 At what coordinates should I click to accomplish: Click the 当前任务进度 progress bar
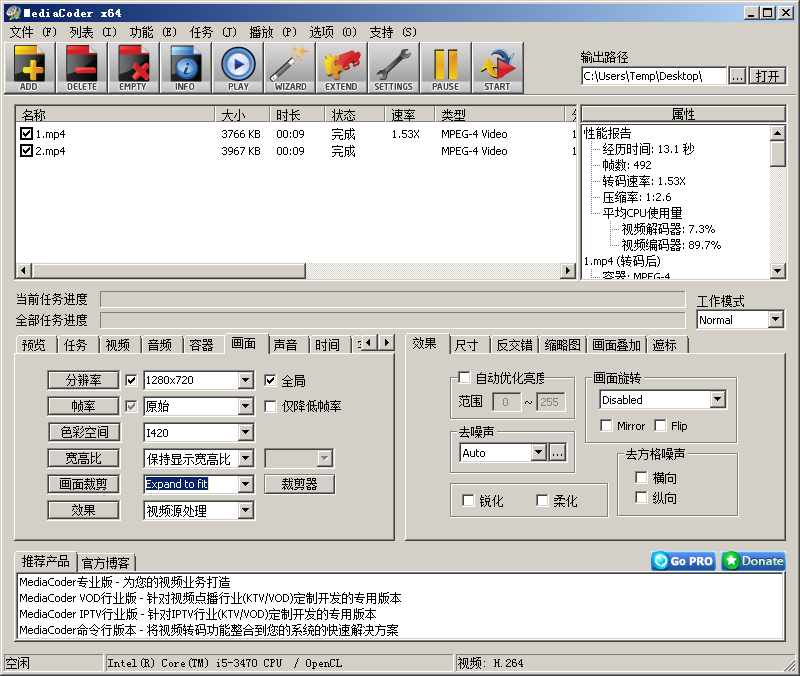tap(392, 299)
